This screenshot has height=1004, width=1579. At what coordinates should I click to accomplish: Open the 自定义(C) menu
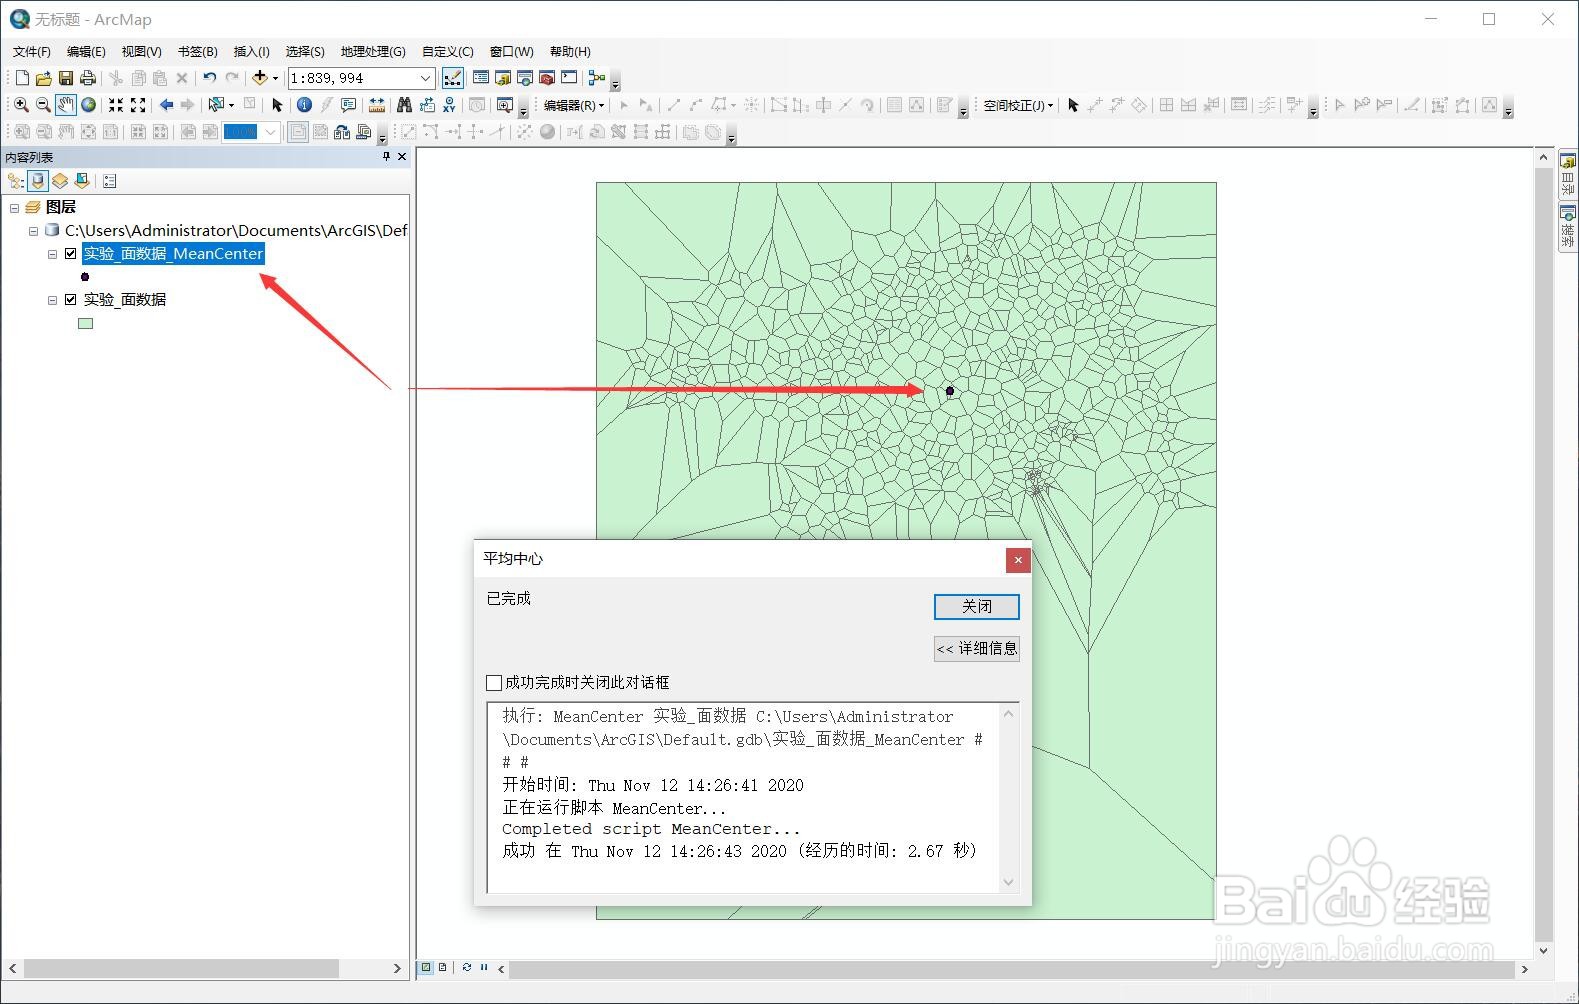447,51
